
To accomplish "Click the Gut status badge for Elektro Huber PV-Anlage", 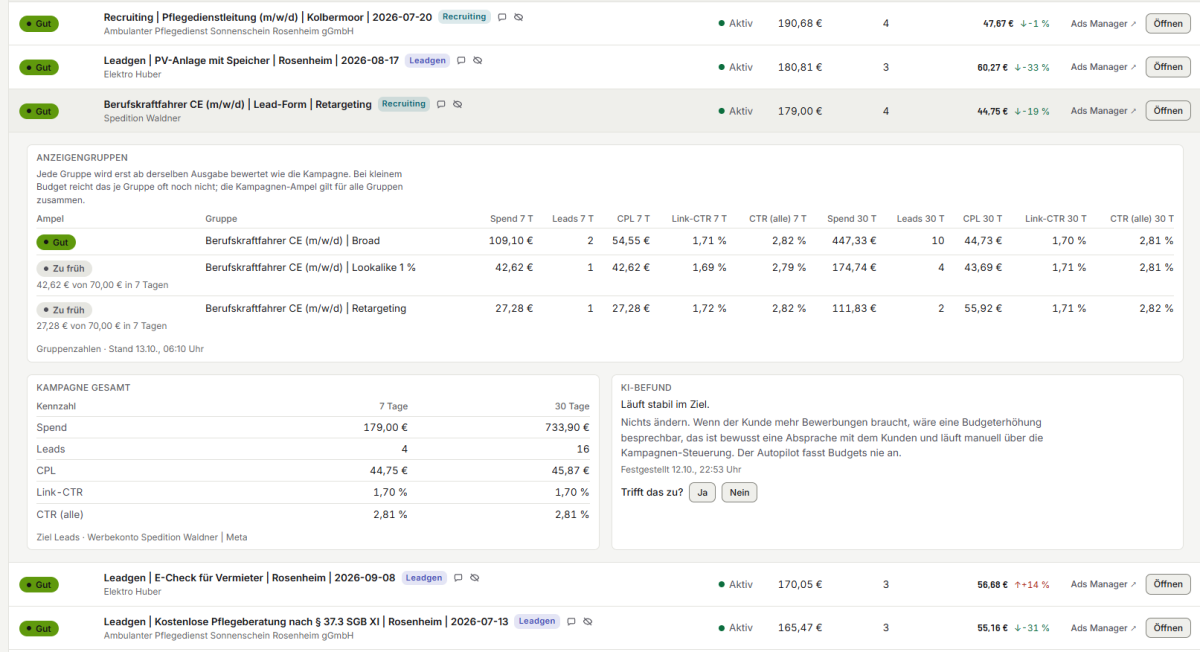I will click(x=39, y=67).
